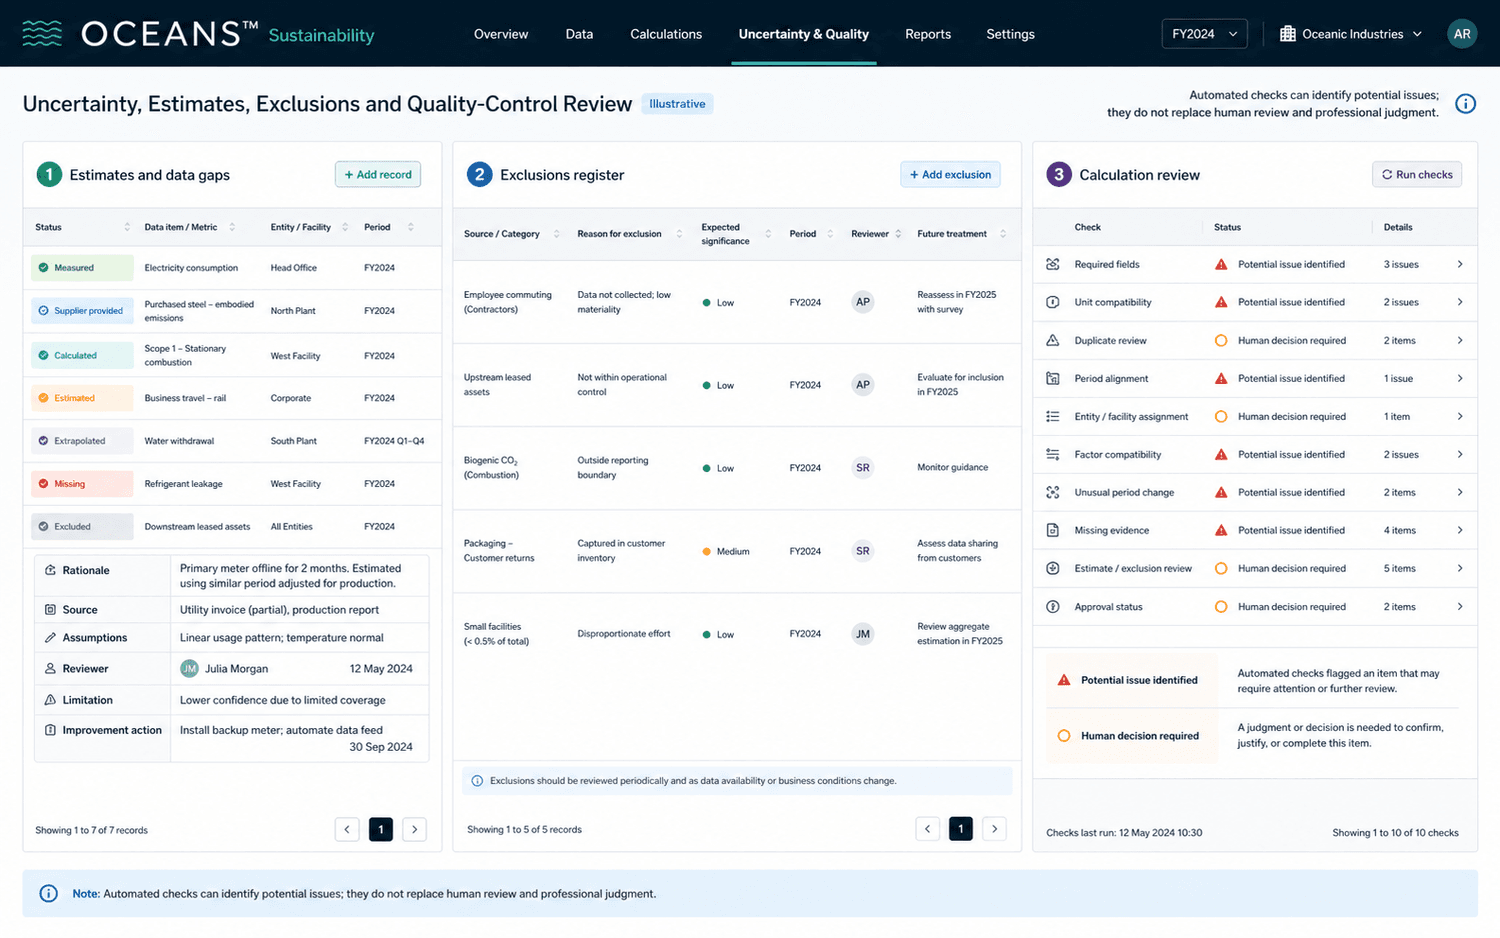Click the info icon in the exclusions notice
This screenshot has width=1500, height=938.
(477, 781)
